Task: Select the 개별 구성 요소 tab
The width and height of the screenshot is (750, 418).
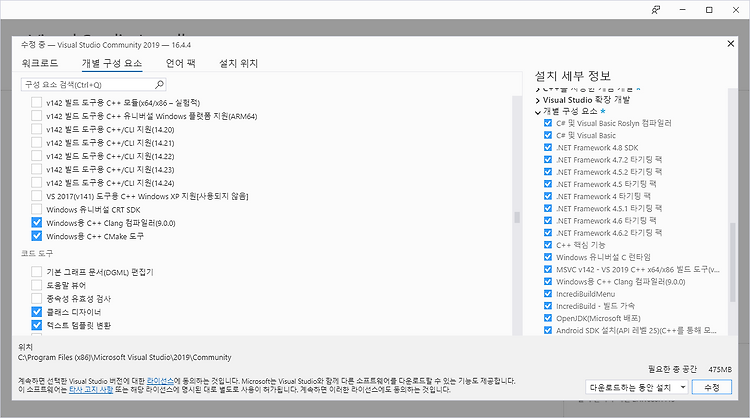Action: [x=112, y=63]
